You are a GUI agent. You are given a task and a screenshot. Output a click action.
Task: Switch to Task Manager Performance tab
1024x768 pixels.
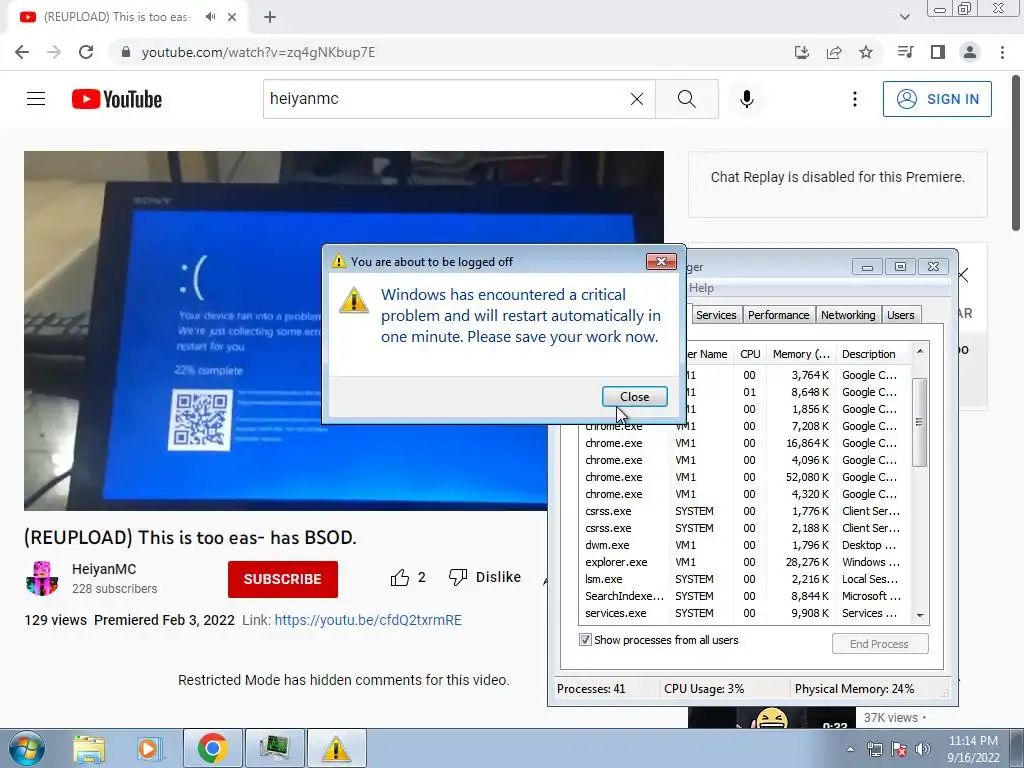pos(778,315)
